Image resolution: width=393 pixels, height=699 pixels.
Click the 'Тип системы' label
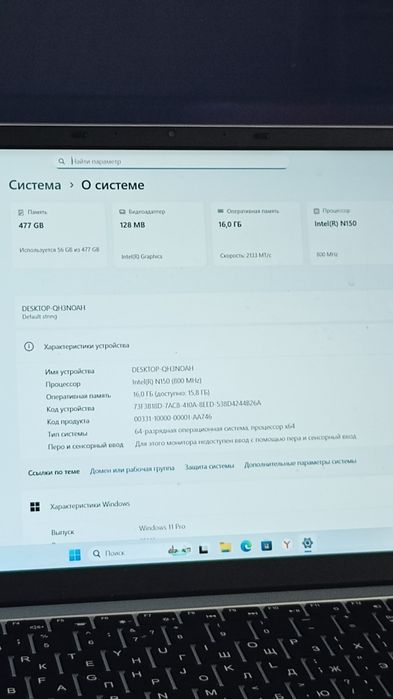(x=68, y=434)
